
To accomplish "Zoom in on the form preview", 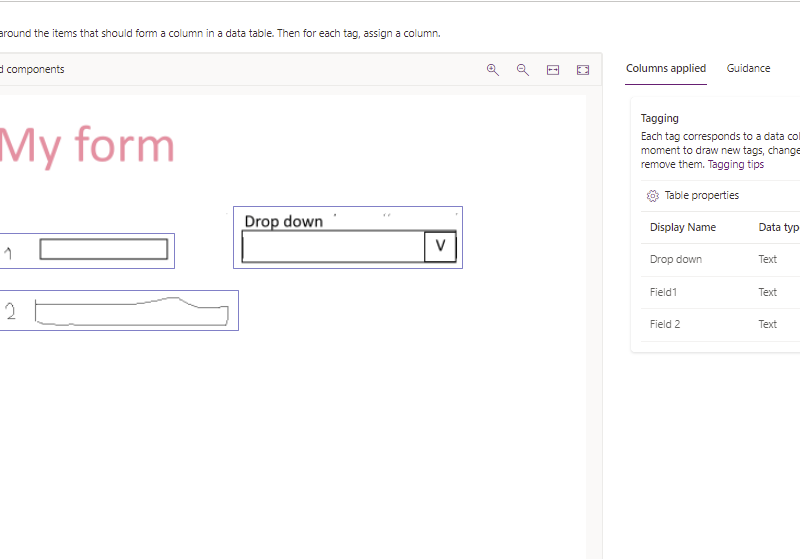I will point(492,70).
